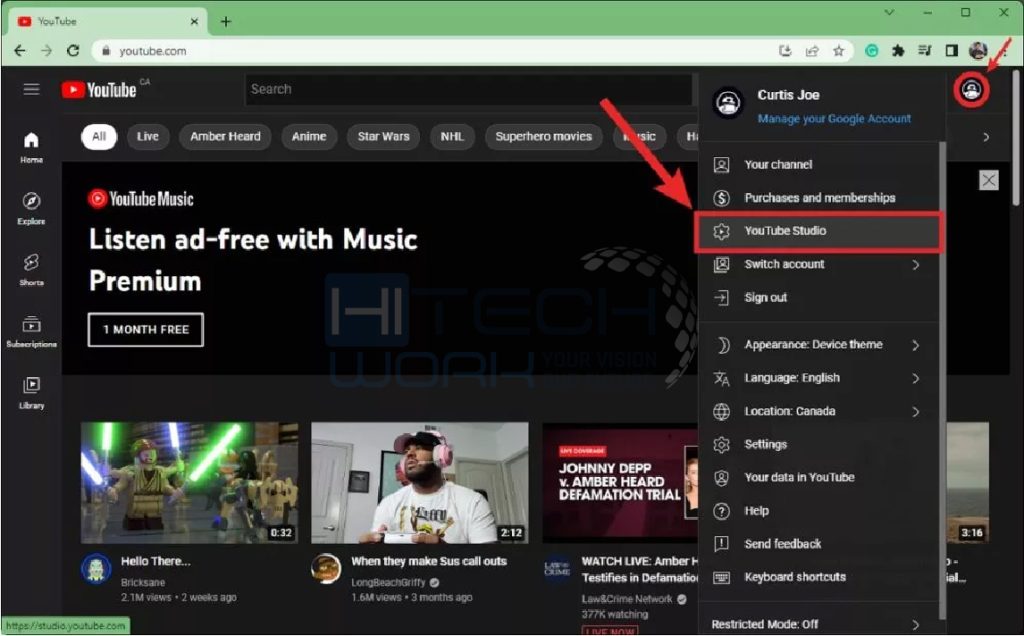Screen dimensions: 1024x636
Task: Open Library in the sidebar
Action: (31, 392)
